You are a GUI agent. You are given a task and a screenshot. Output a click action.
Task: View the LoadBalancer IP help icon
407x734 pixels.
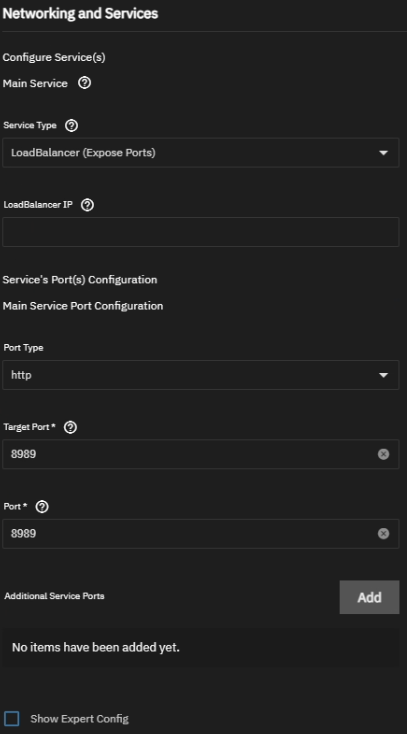click(x=87, y=205)
